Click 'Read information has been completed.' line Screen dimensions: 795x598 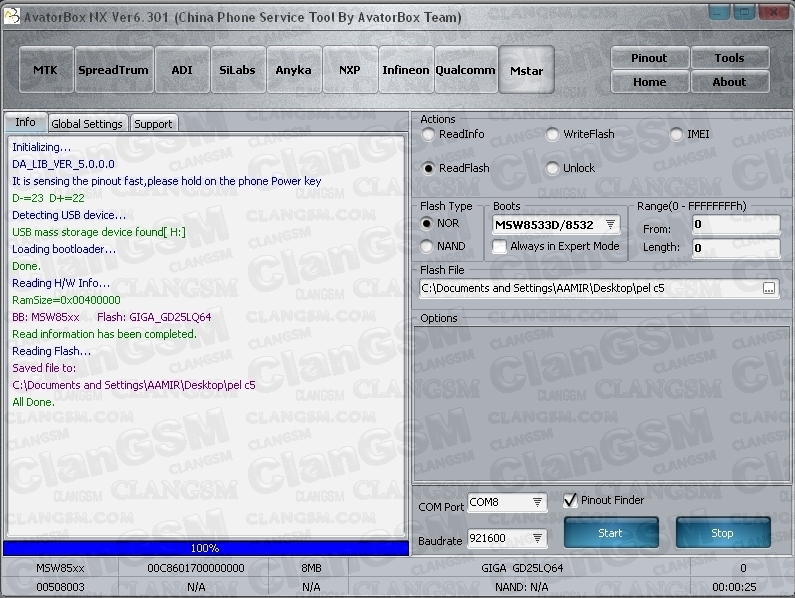104,334
